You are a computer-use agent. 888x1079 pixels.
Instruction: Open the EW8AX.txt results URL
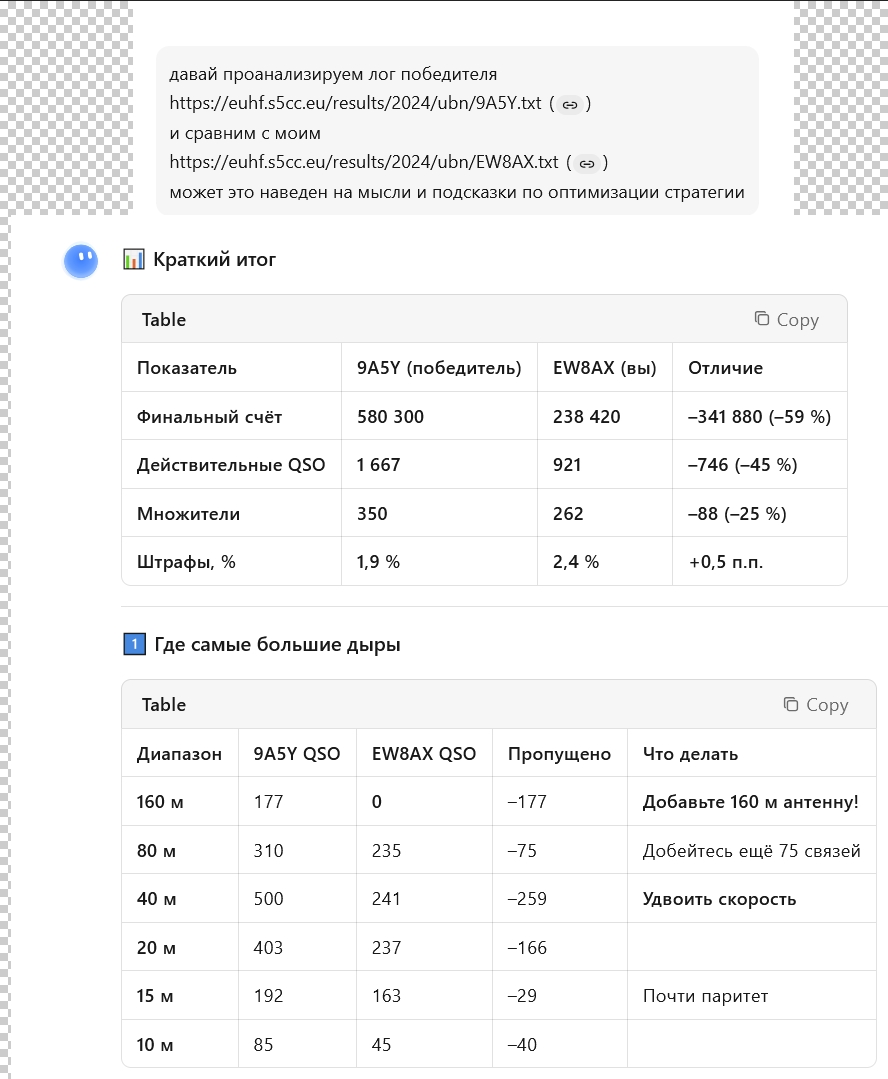pyautogui.click(x=363, y=163)
